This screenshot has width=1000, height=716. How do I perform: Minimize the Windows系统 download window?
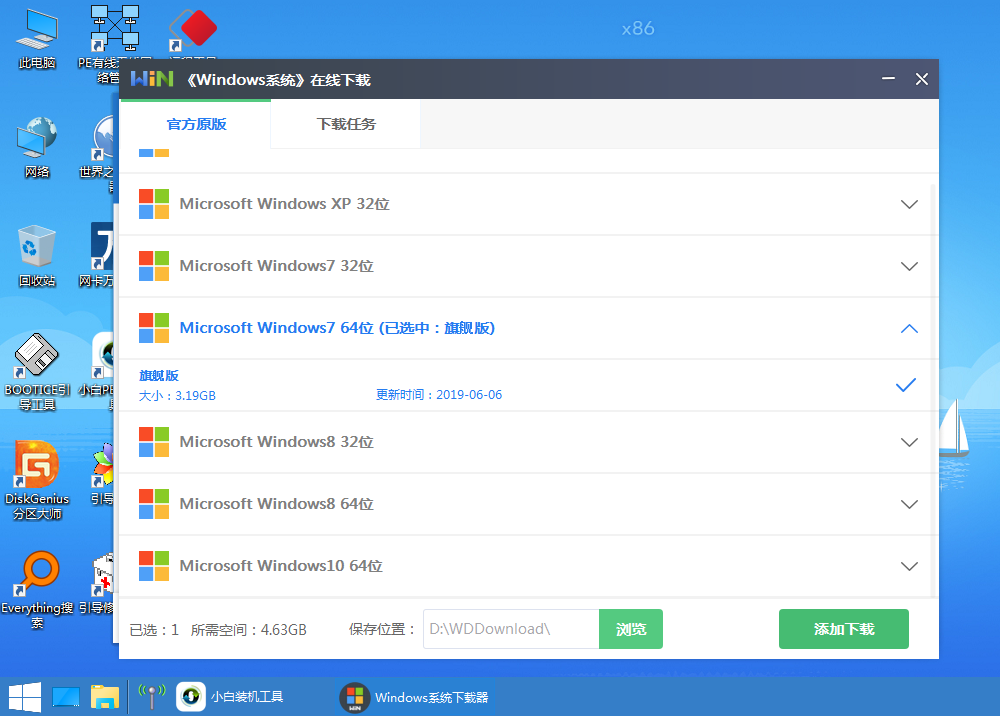(x=888, y=79)
